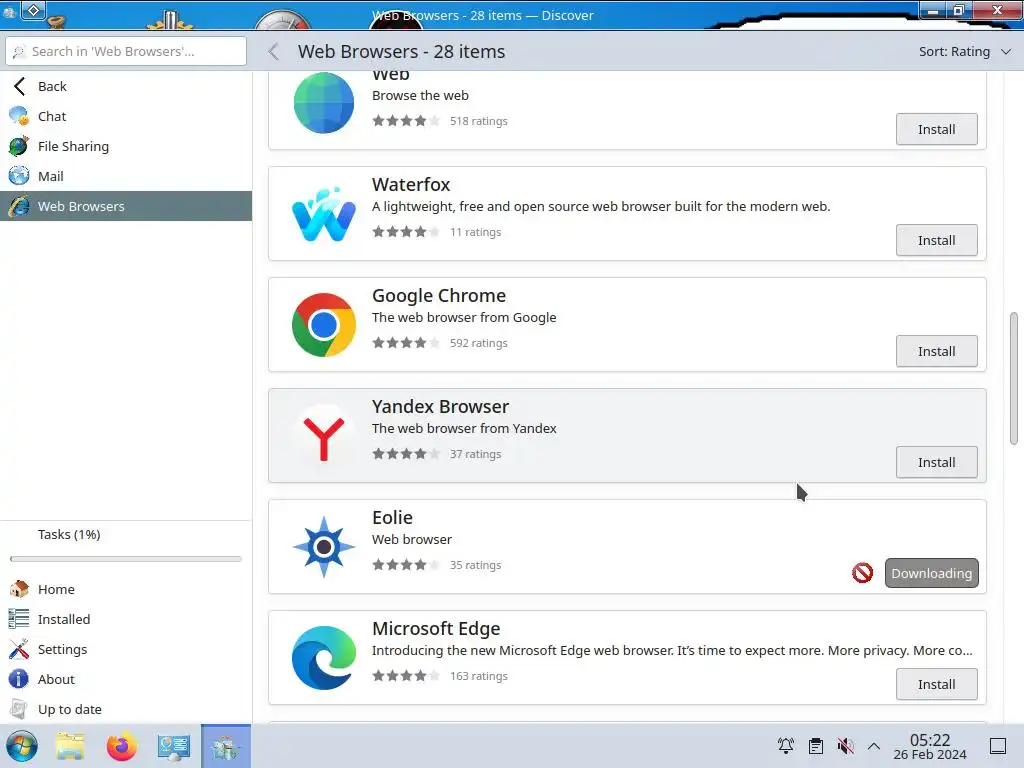1024x768 pixels.
Task: Focus the Search in 'Web Browsers' field
Action: coord(126,51)
